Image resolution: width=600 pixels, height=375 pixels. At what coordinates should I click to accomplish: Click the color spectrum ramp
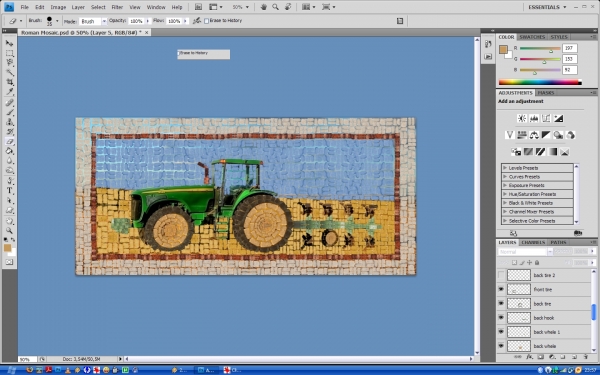(x=540, y=82)
